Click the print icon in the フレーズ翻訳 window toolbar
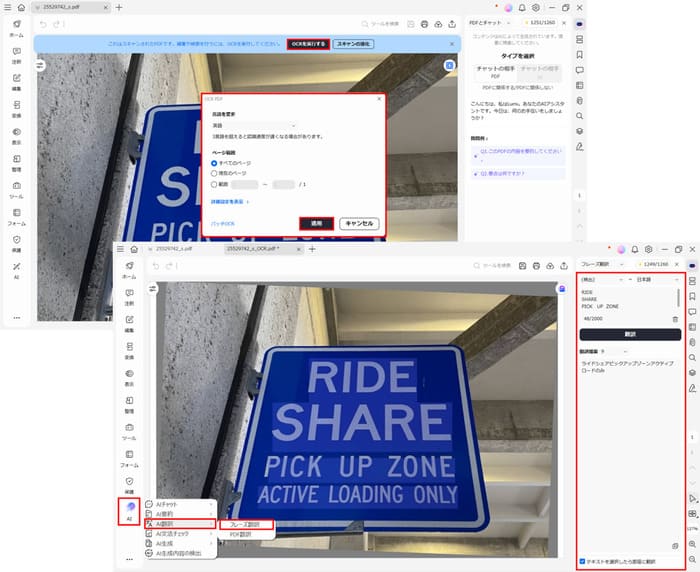The height and width of the screenshot is (572, 700). click(x=539, y=264)
